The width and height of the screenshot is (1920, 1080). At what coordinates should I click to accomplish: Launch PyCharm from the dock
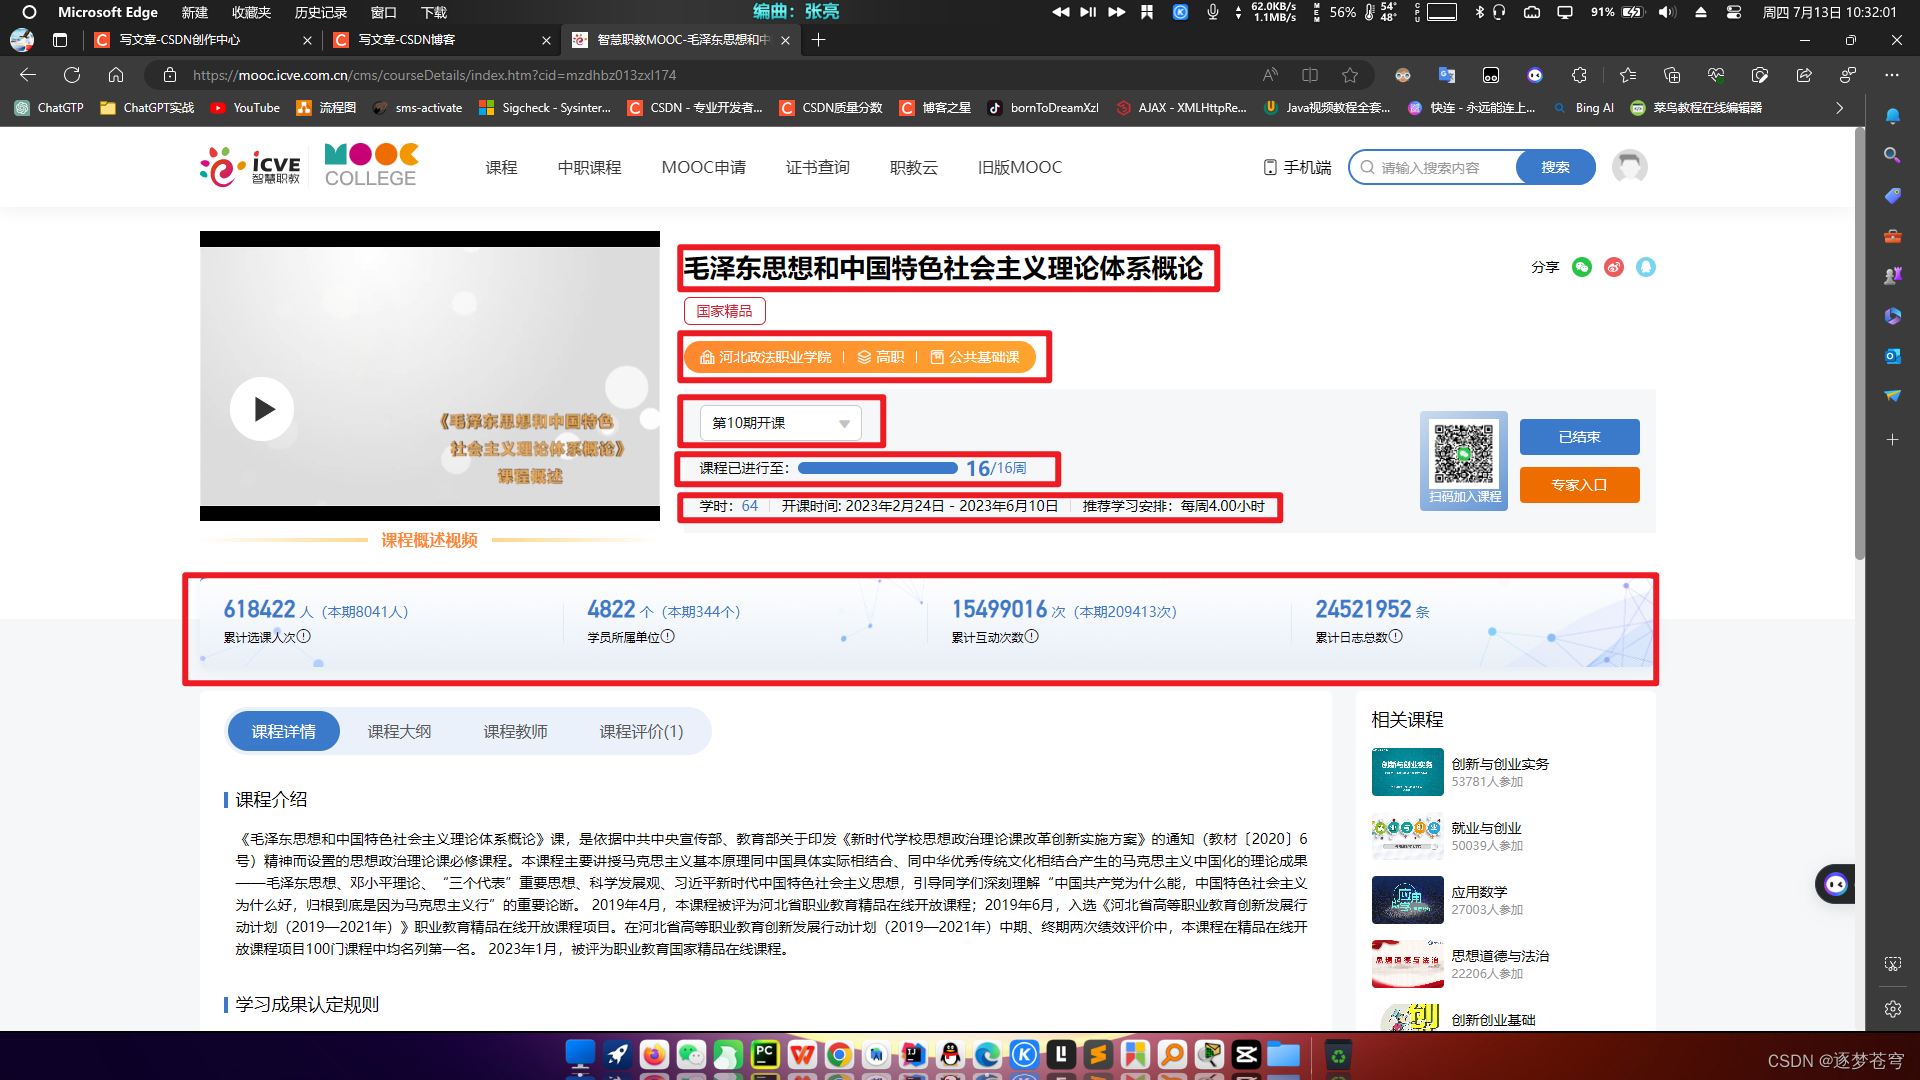point(765,1054)
